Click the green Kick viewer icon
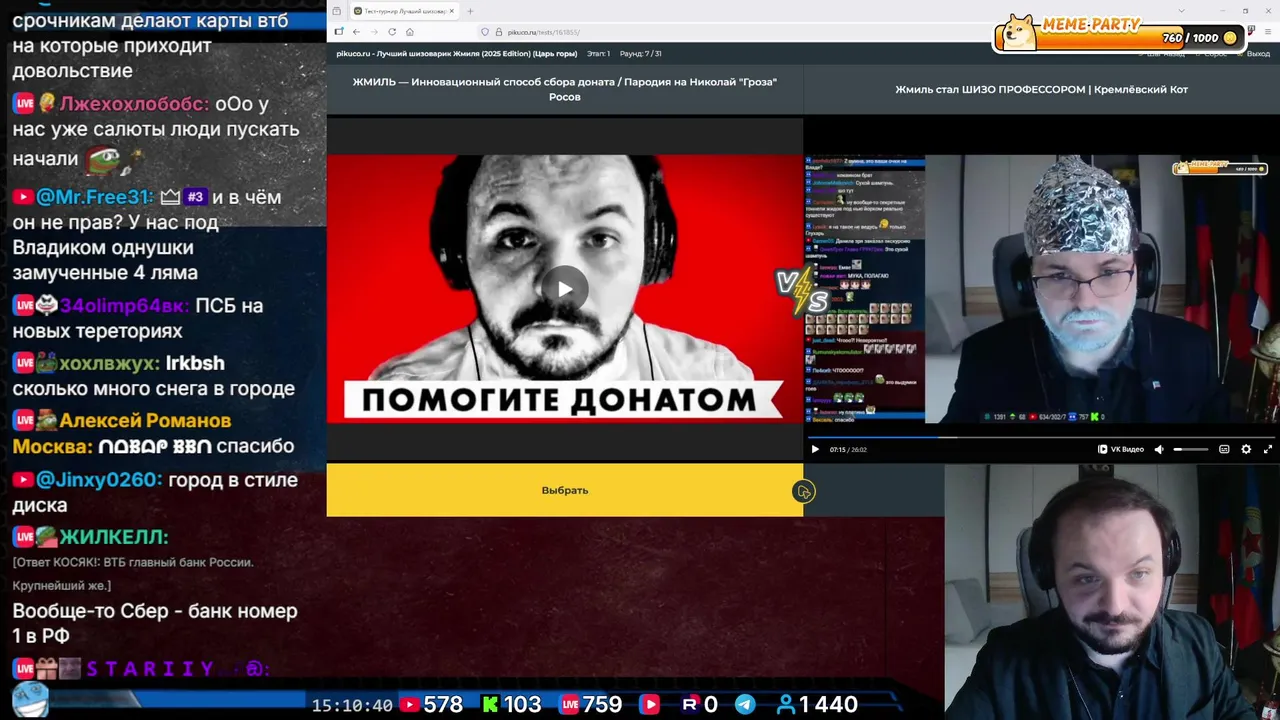 pos(490,705)
